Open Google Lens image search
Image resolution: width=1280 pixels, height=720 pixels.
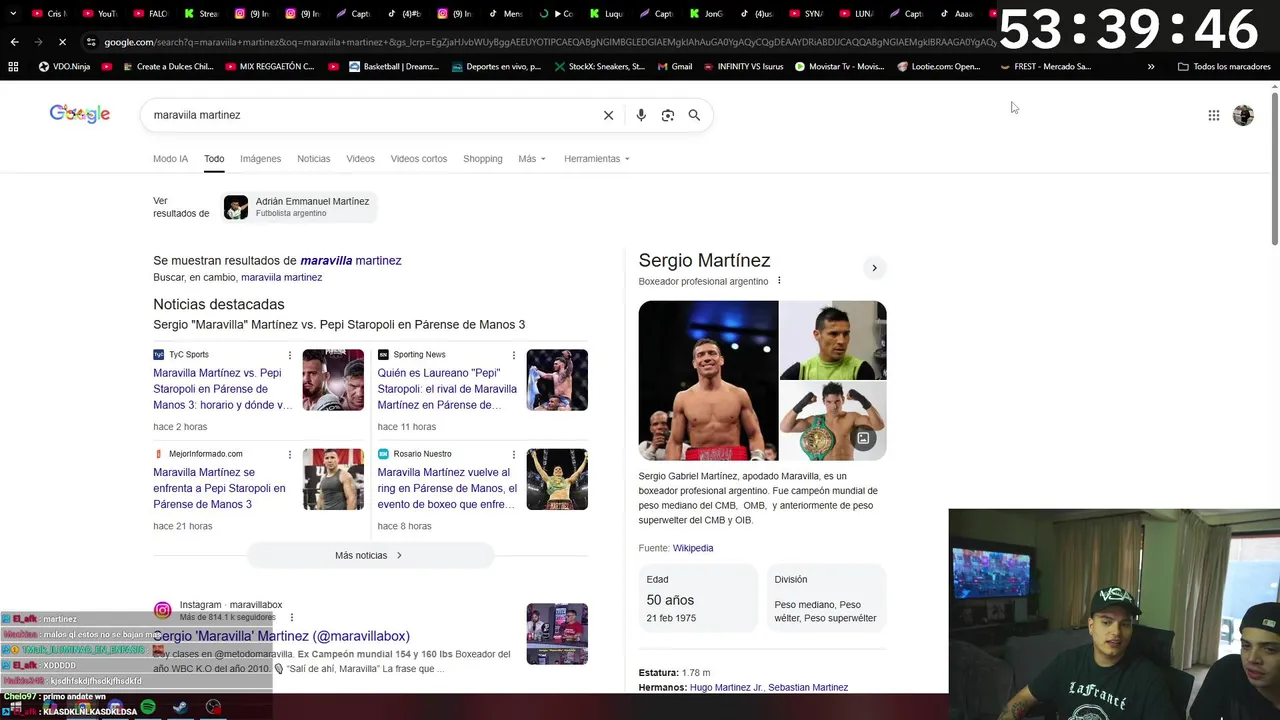(x=668, y=115)
